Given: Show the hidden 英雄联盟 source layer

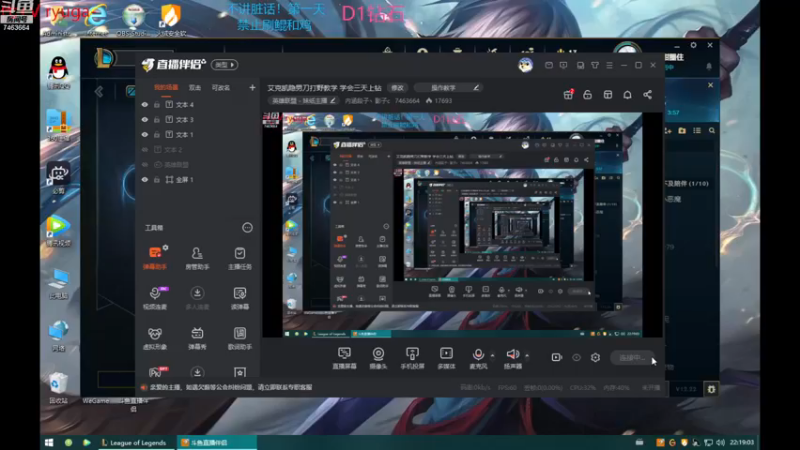Looking at the screenshot, I should pos(145,165).
